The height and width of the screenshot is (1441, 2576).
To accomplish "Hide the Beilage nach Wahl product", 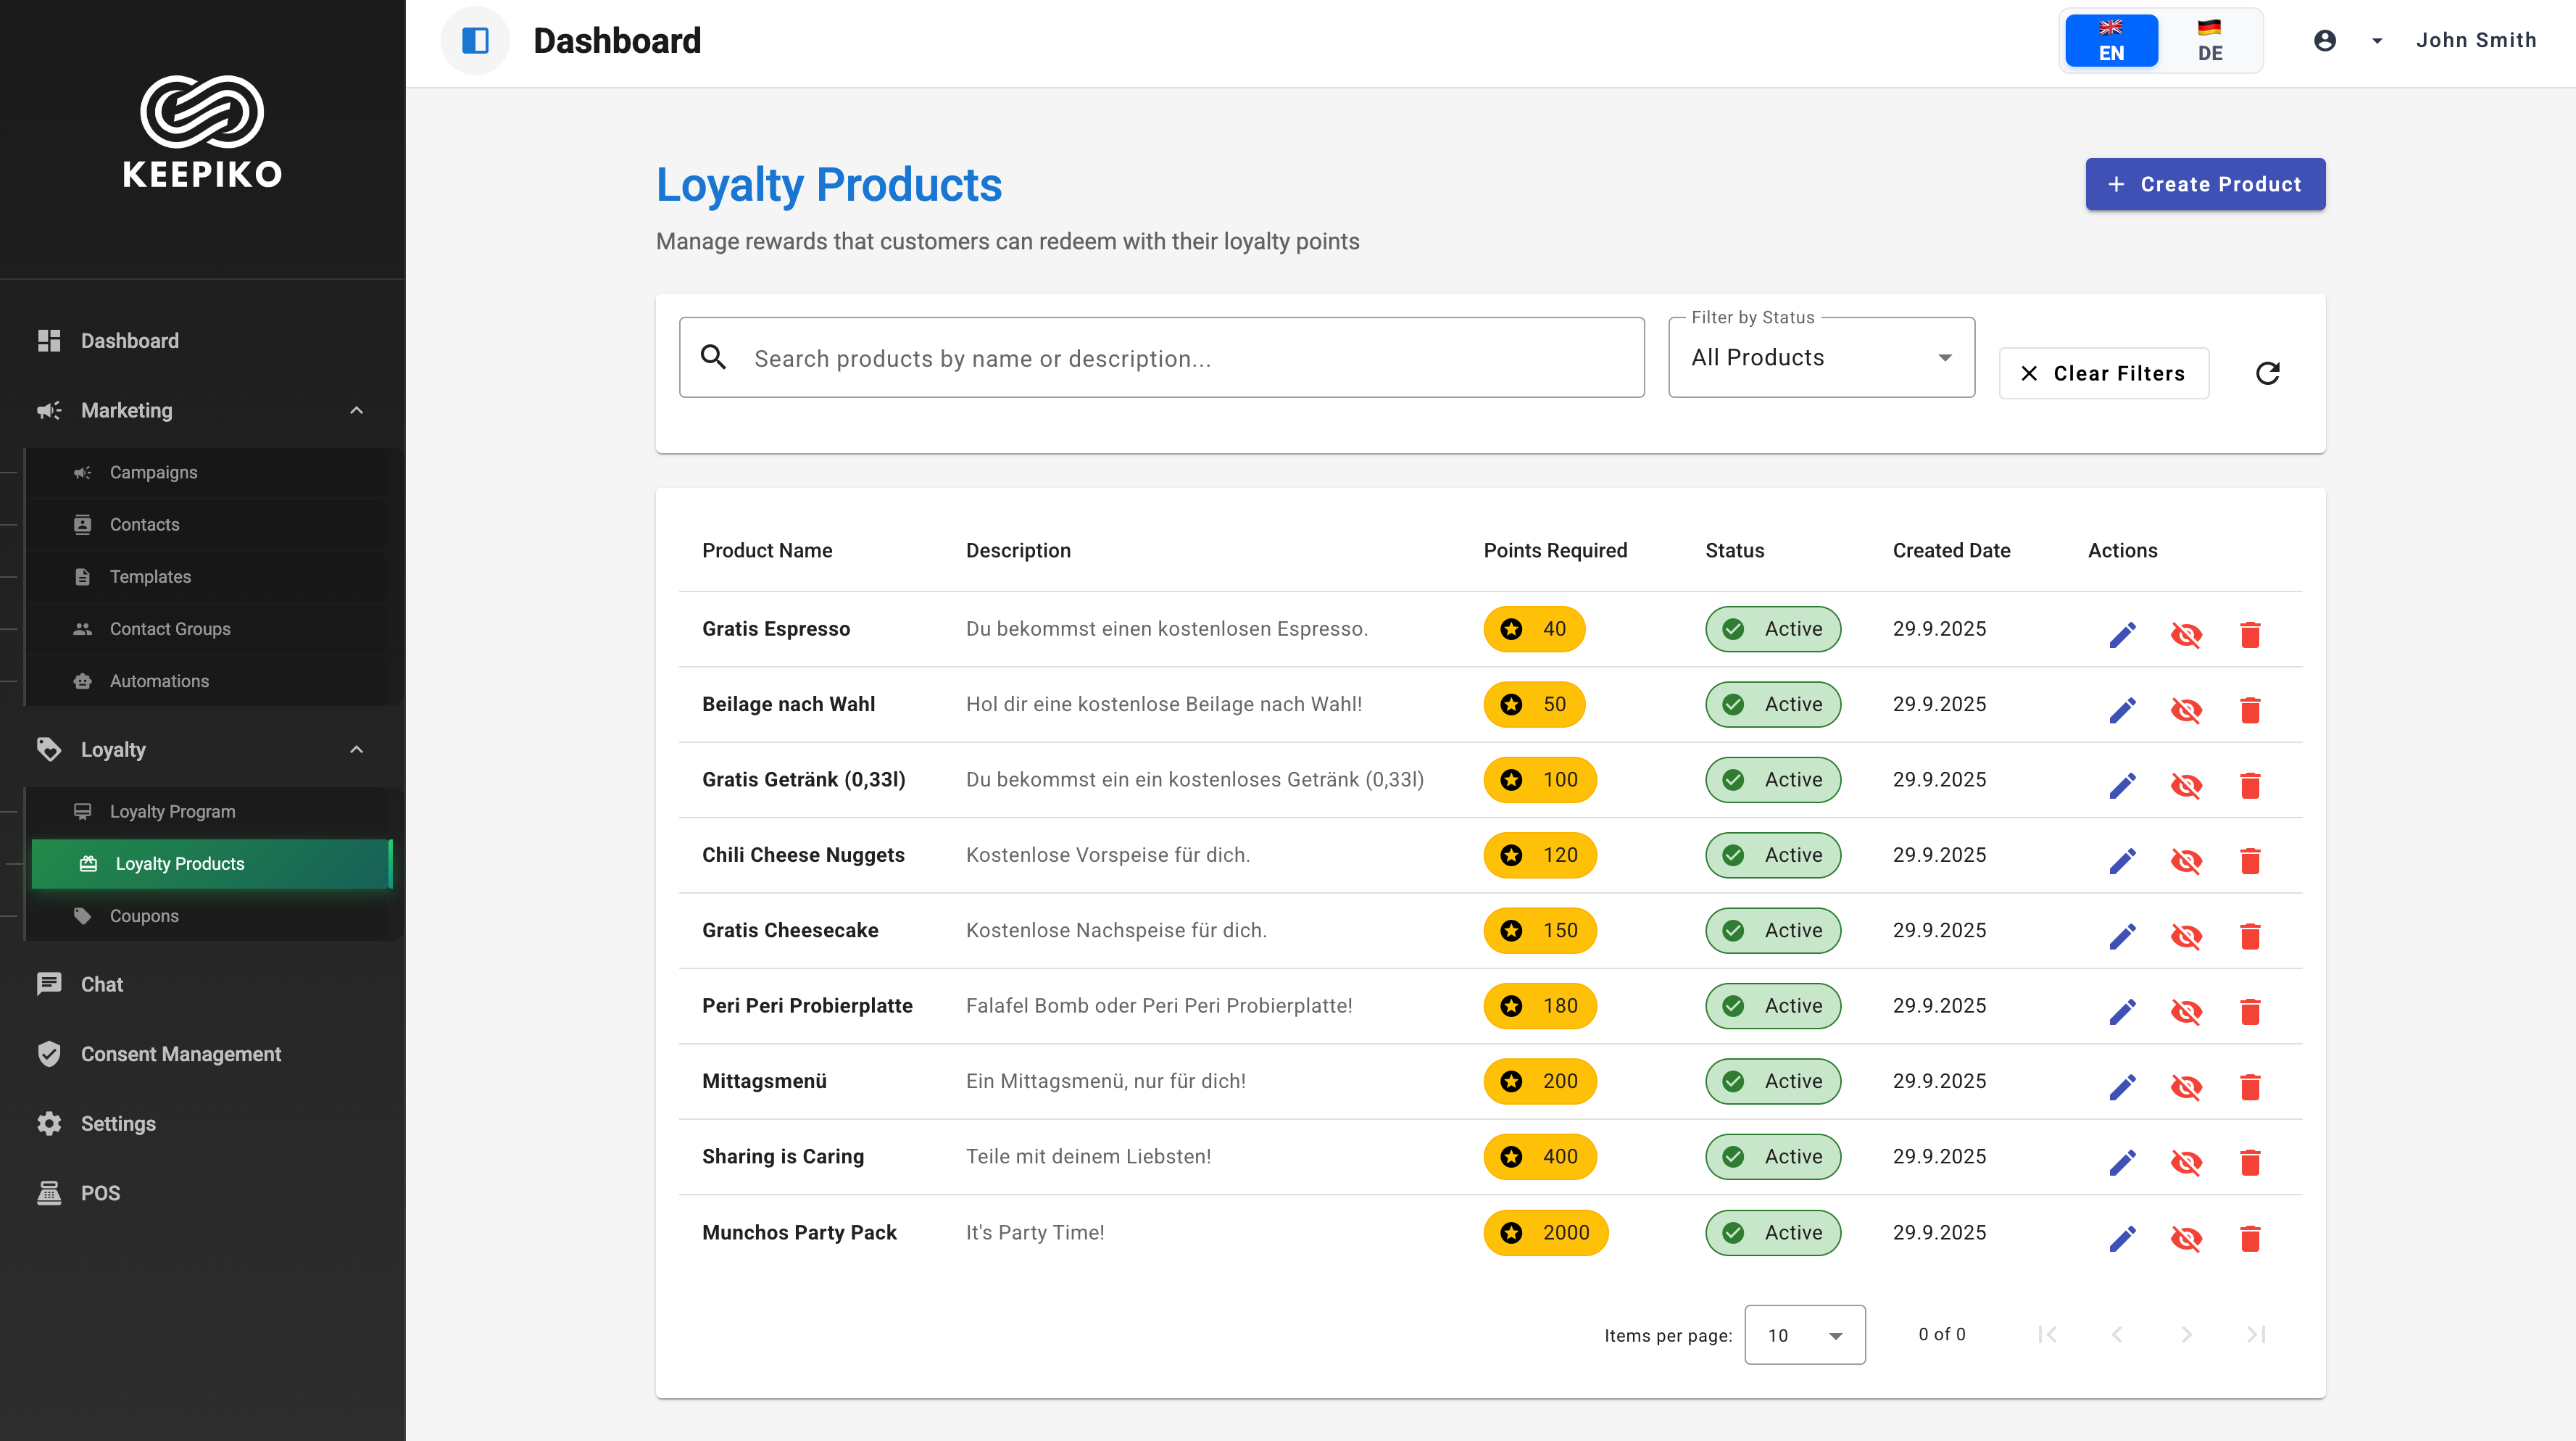I will coord(2186,710).
